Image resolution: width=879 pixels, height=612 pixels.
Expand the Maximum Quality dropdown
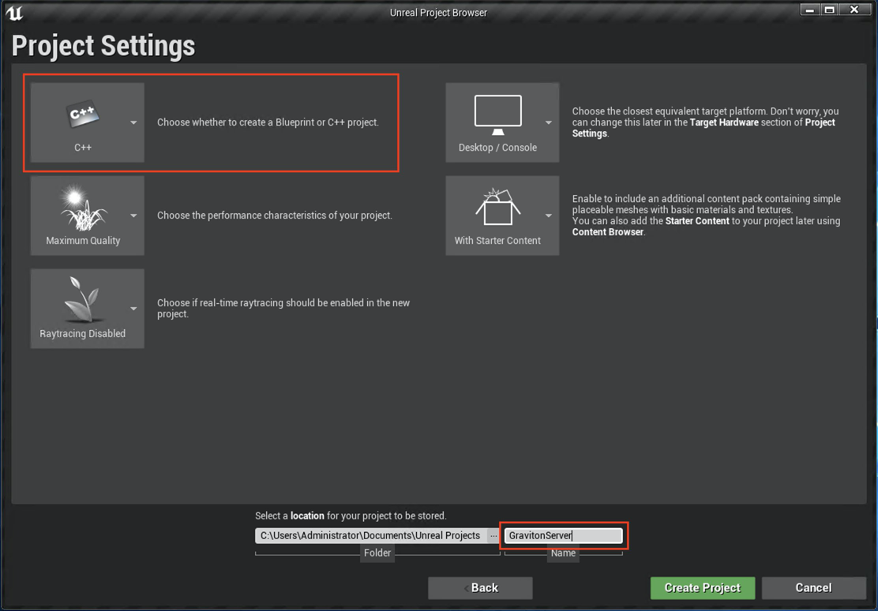tap(131, 214)
